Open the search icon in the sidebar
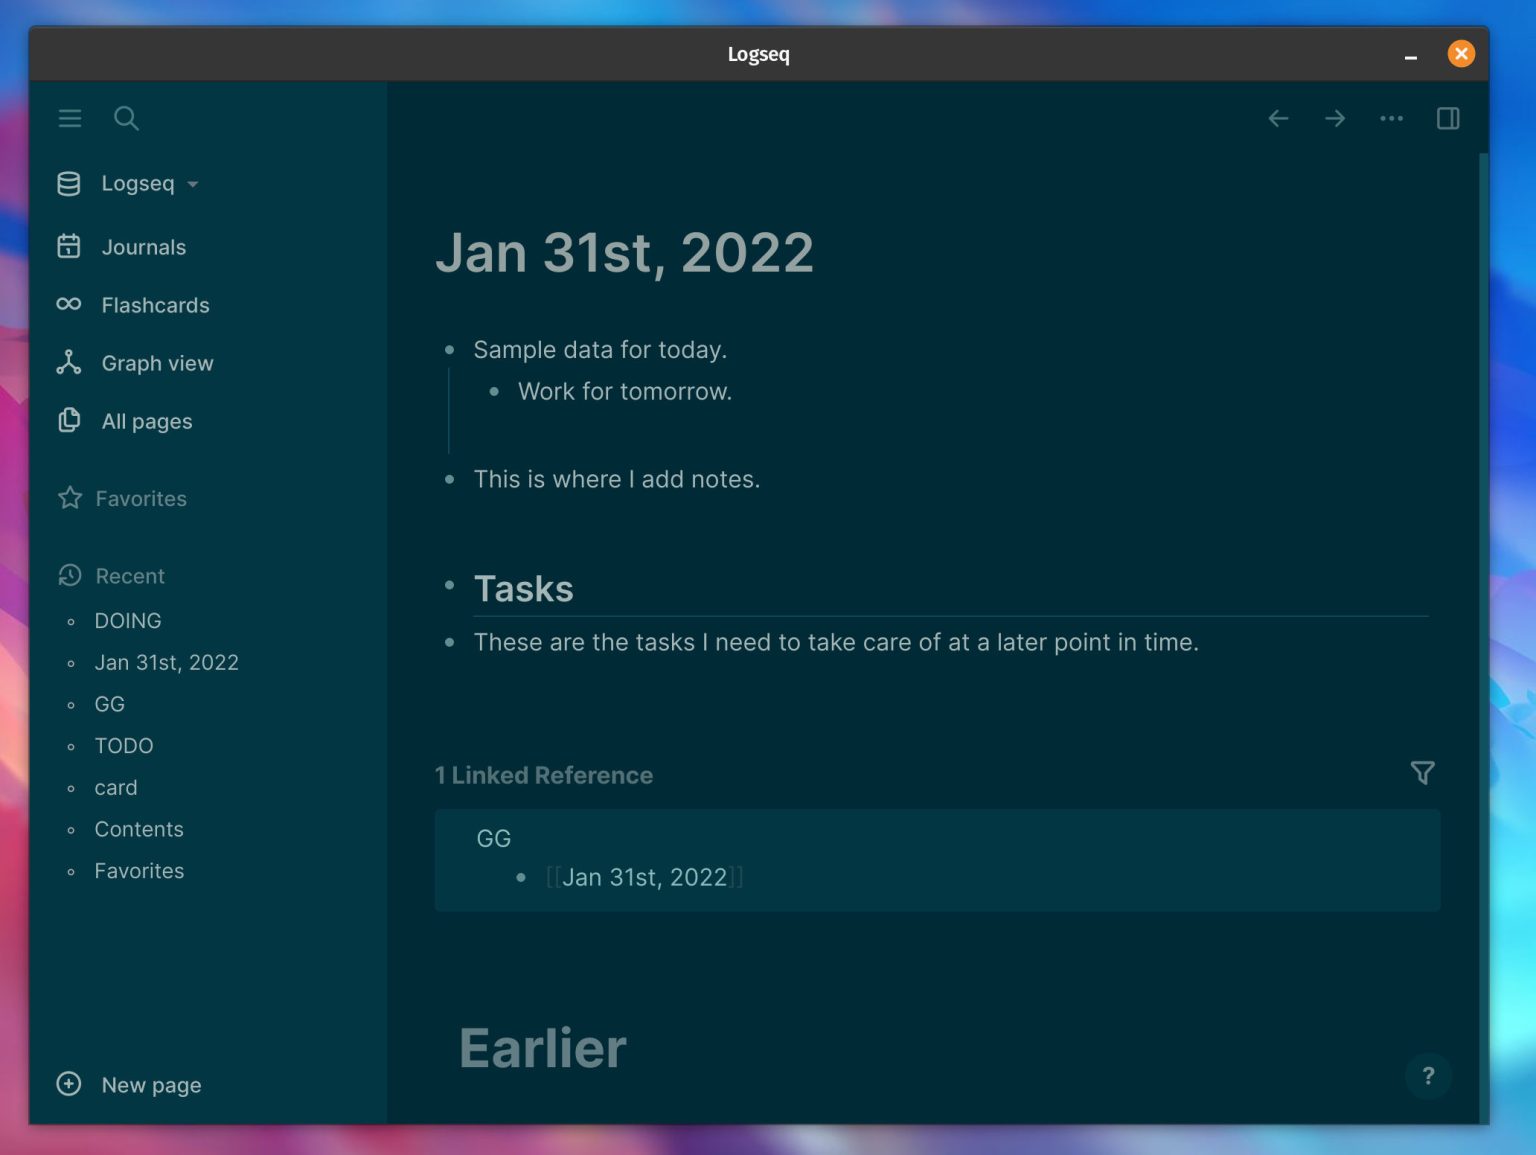The height and width of the screenshot is (1155, 1536). [126, 118]
